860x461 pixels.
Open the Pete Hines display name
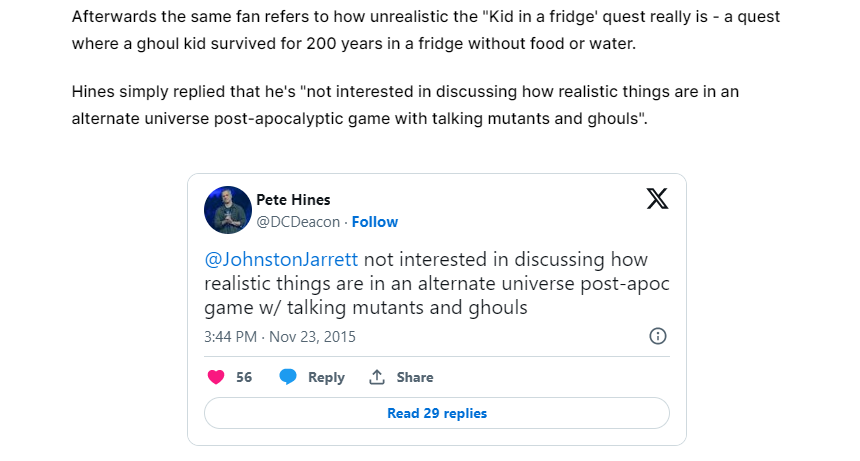(293, 200)
